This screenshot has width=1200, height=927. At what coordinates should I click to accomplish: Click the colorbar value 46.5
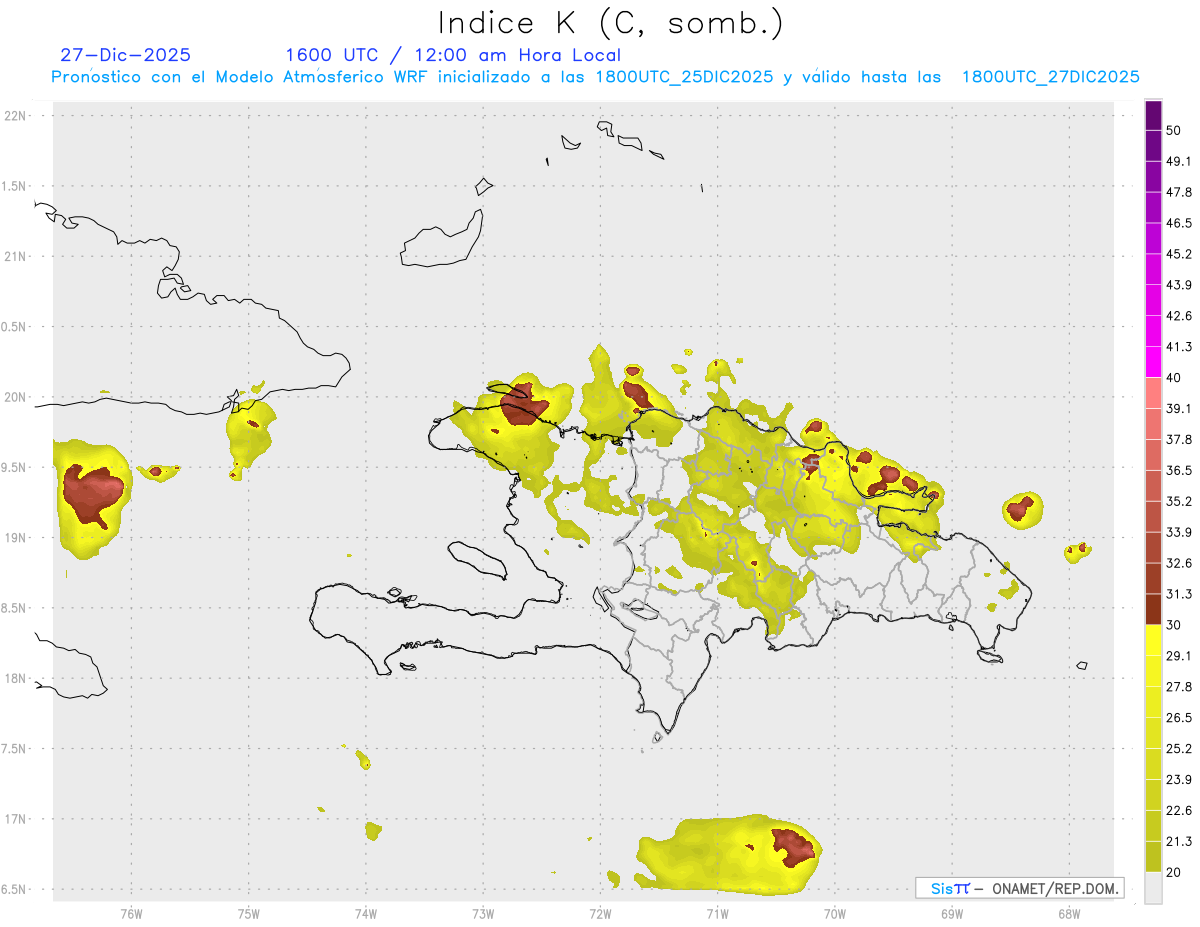(x=1178, y=223)
